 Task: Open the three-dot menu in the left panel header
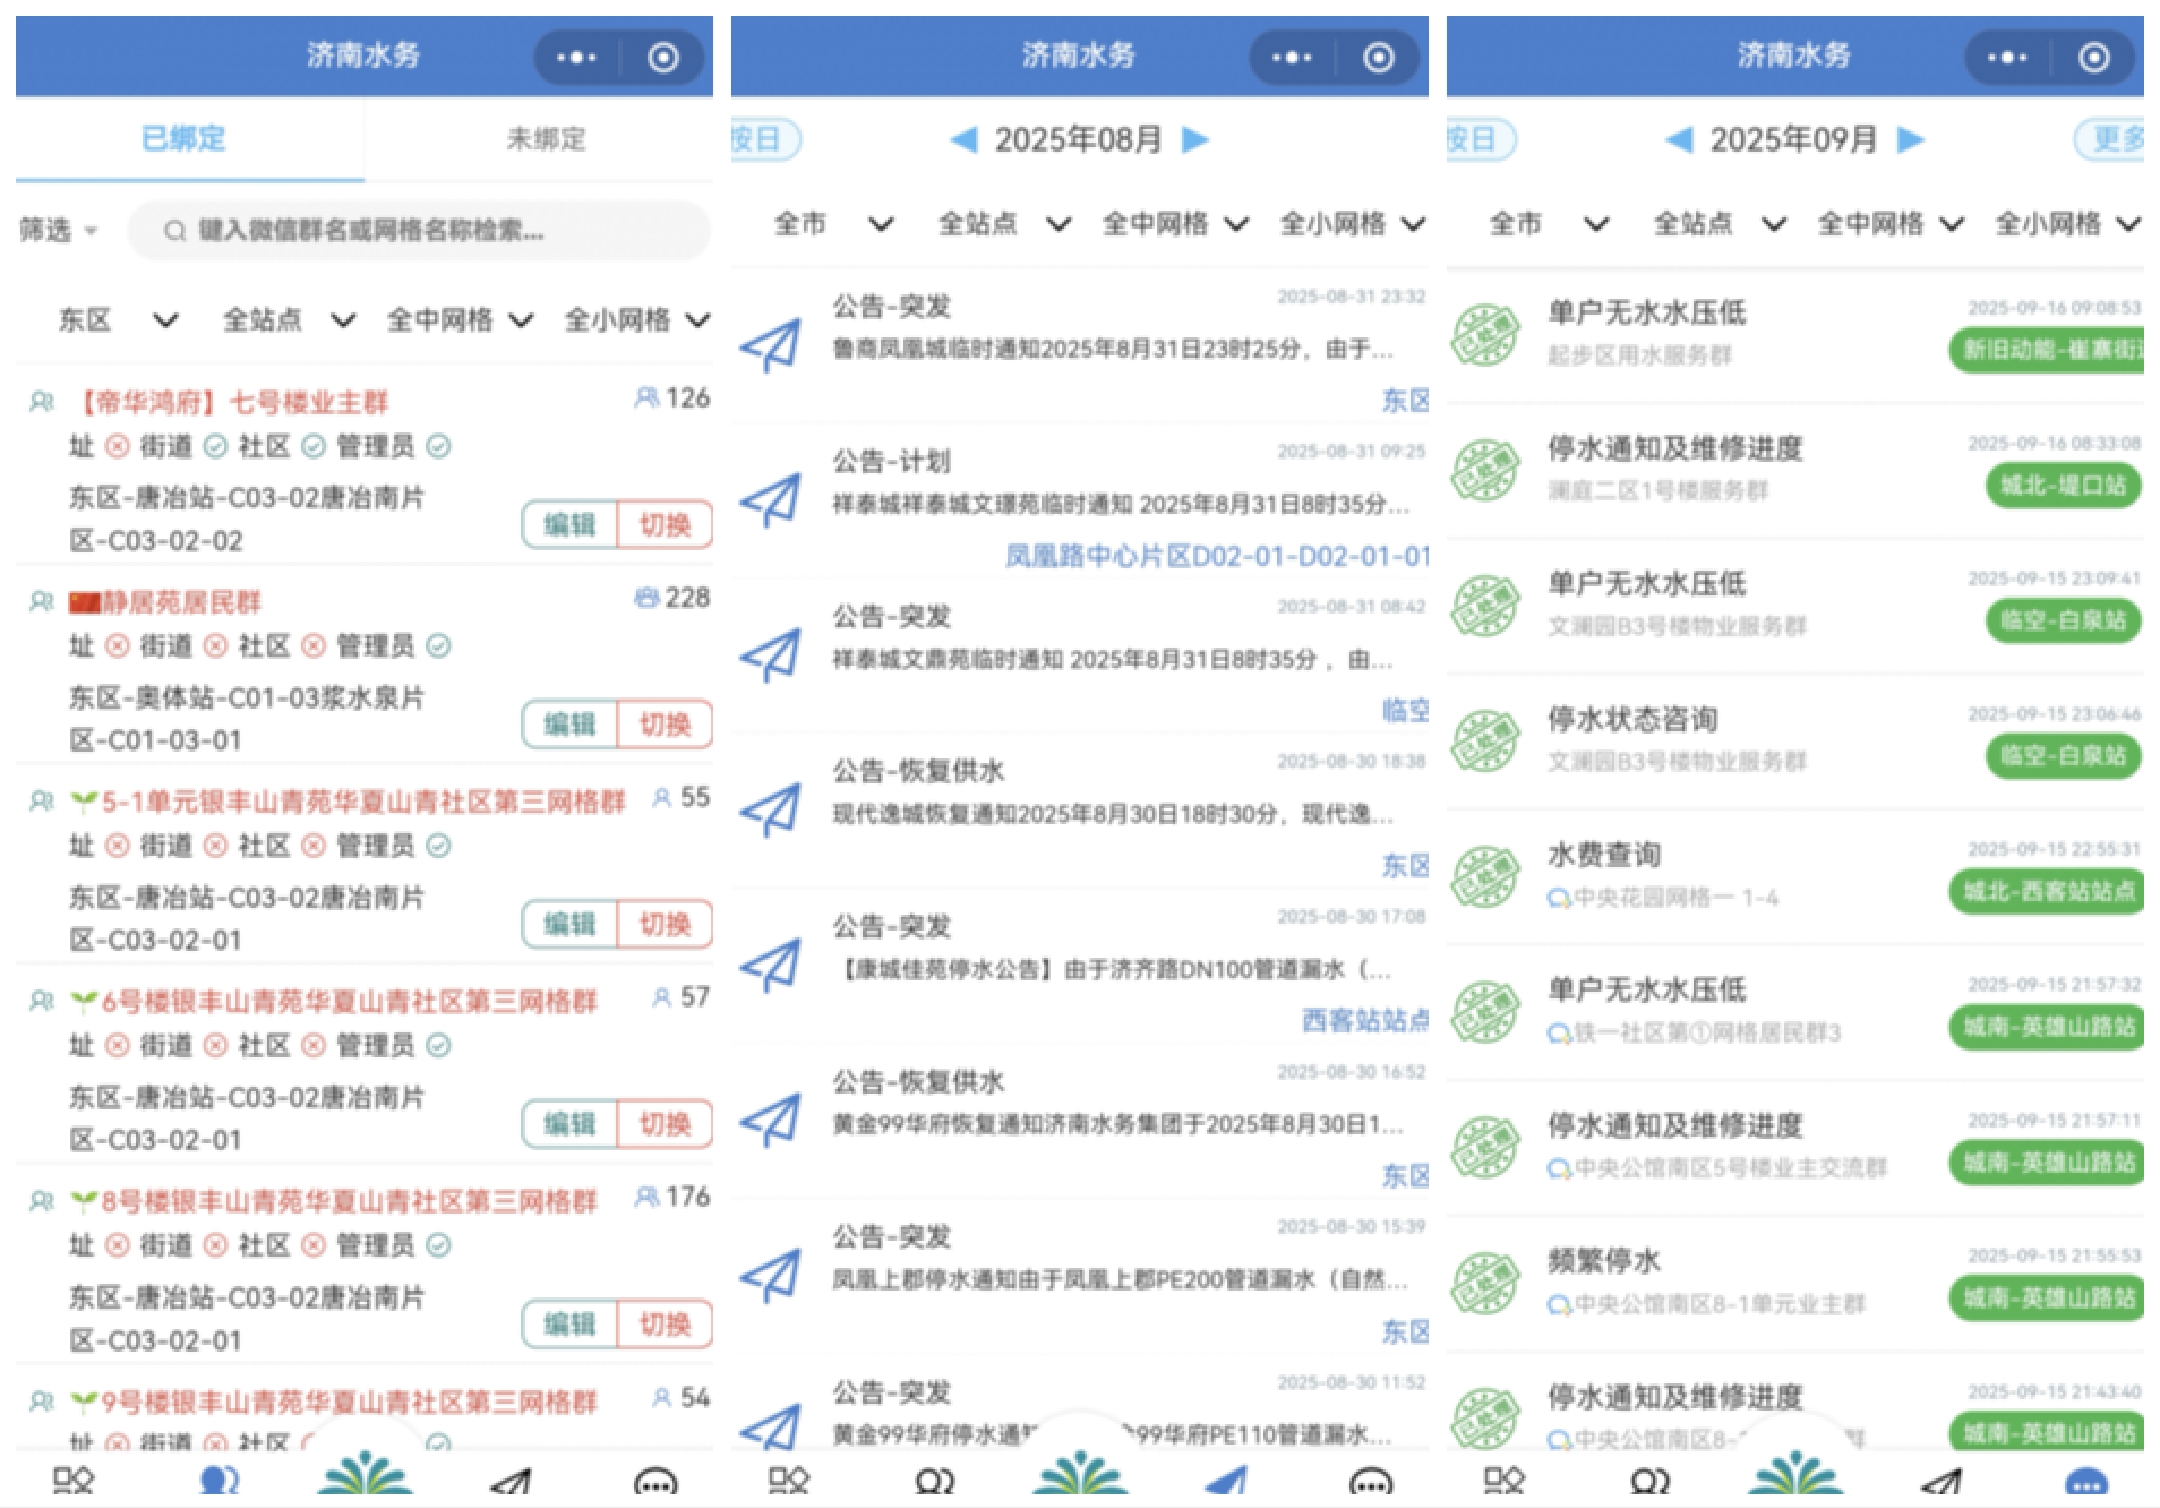(576, 58)
